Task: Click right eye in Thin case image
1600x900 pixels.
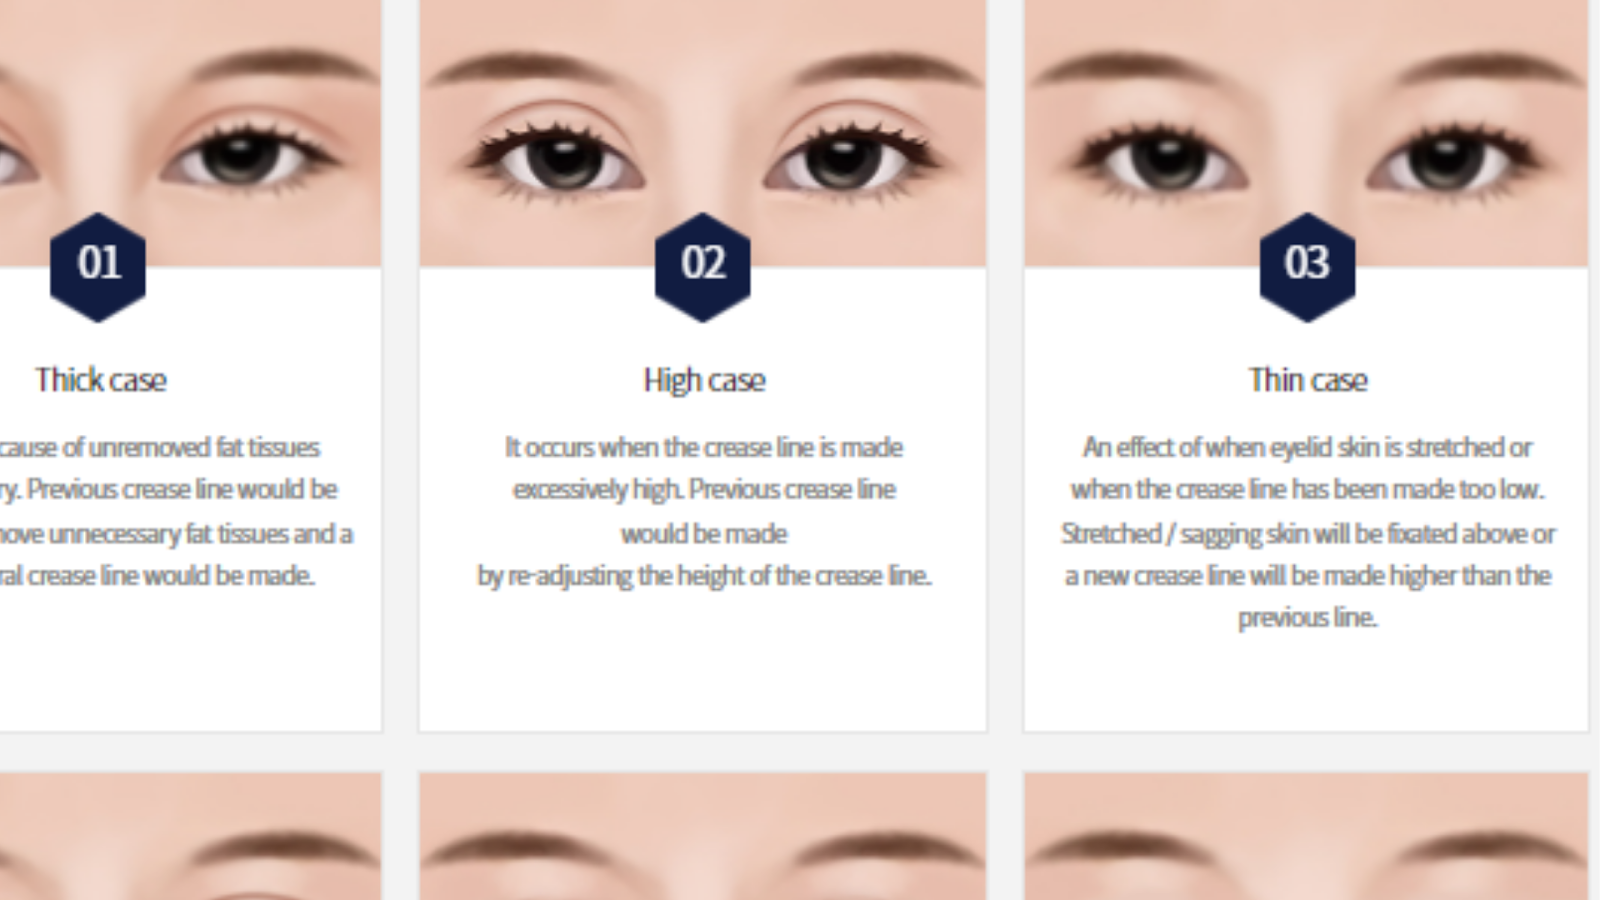Action: tap(1448, 158)
